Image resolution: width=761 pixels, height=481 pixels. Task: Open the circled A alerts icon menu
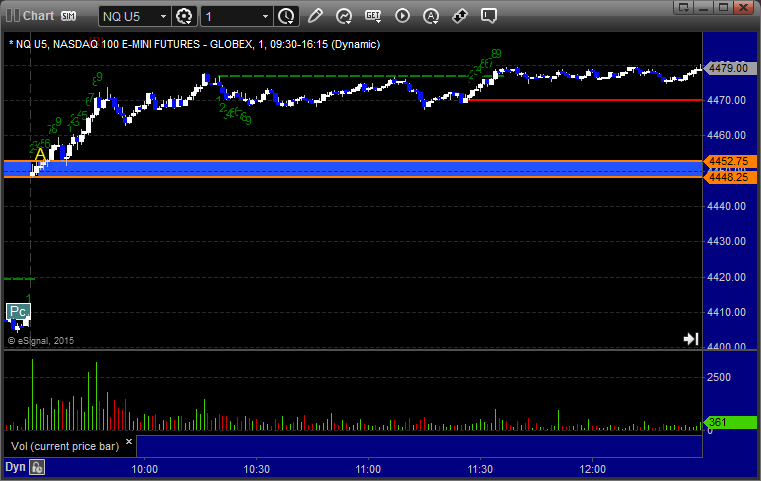431,17
